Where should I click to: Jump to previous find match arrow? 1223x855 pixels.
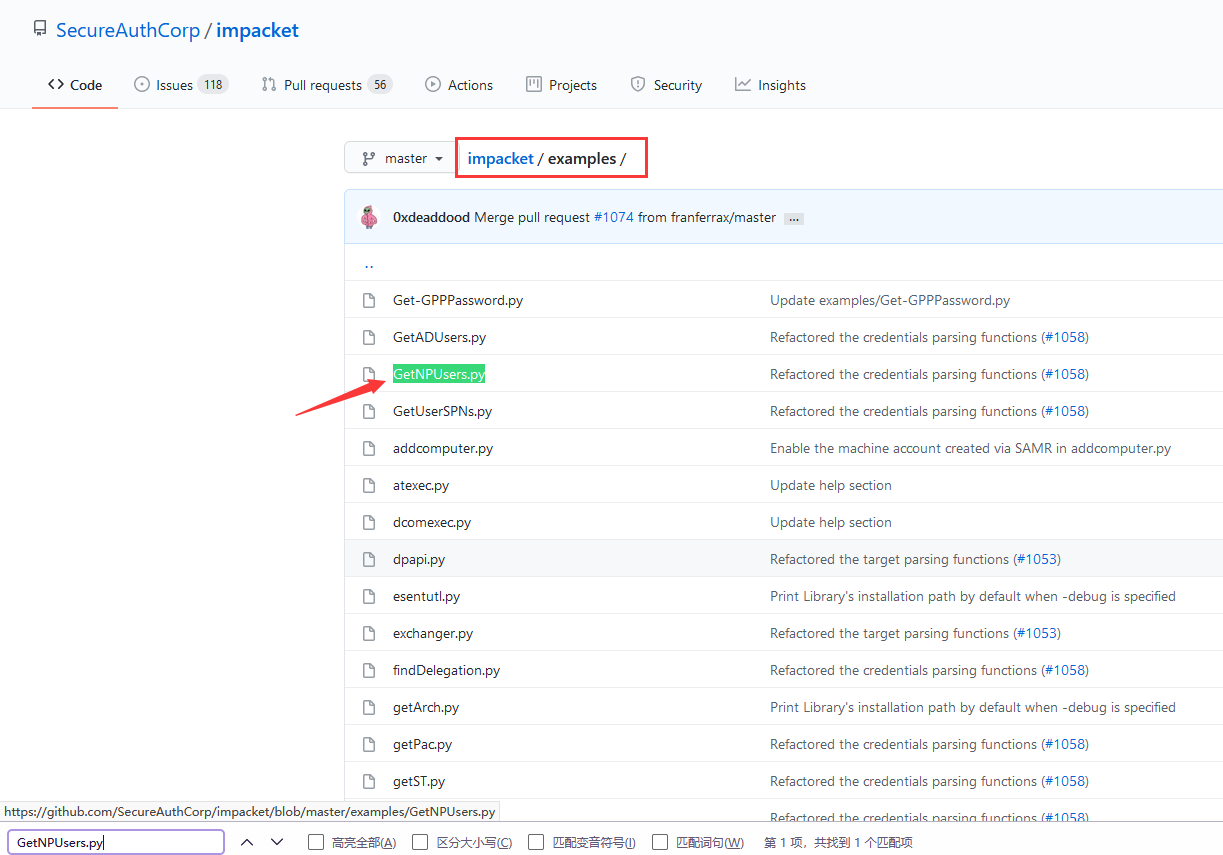(247, 842)
